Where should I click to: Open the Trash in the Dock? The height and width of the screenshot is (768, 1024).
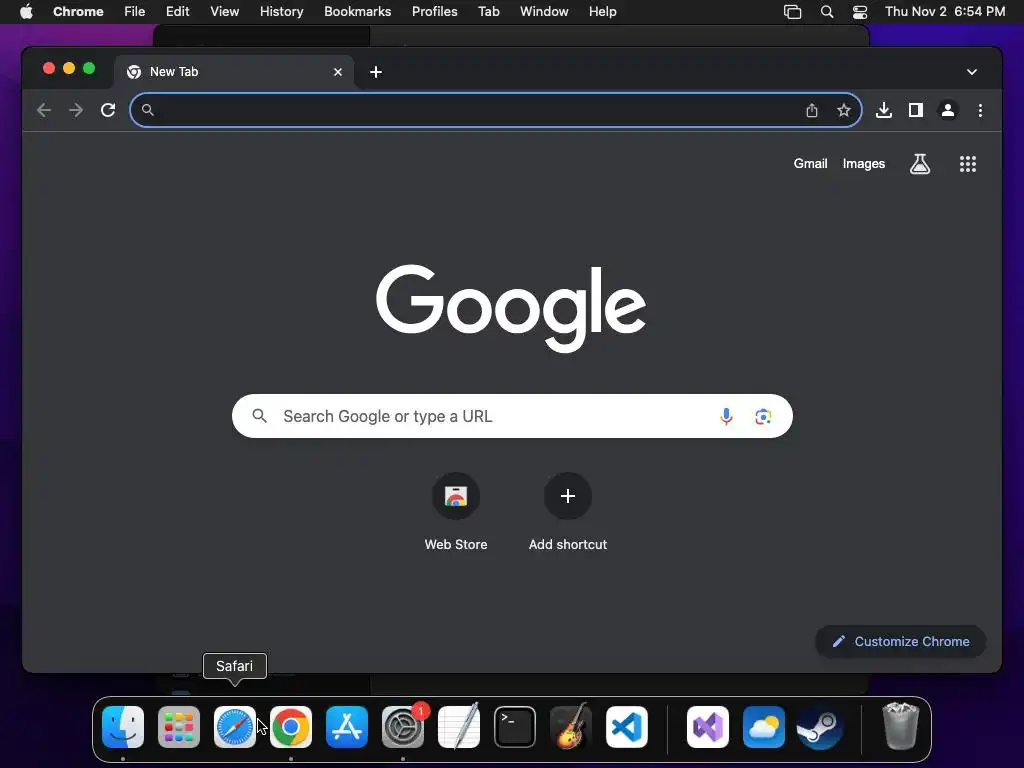pyautogui.click(x=901, y=726)
